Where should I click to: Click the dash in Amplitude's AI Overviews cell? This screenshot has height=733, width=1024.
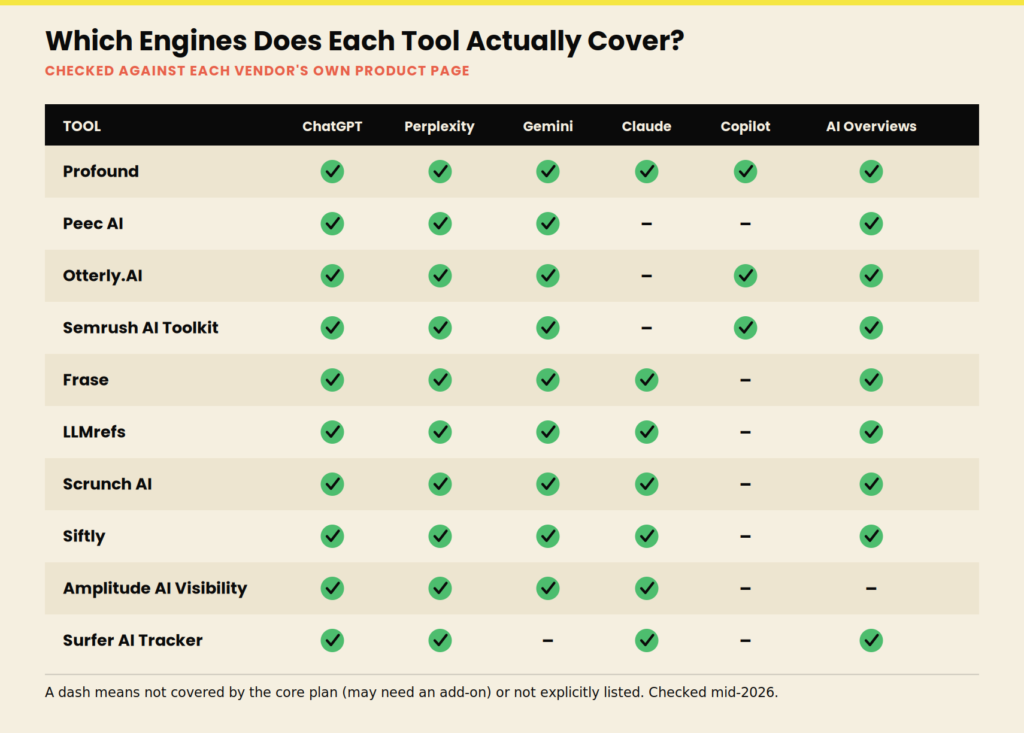click(x=871, y=588)
